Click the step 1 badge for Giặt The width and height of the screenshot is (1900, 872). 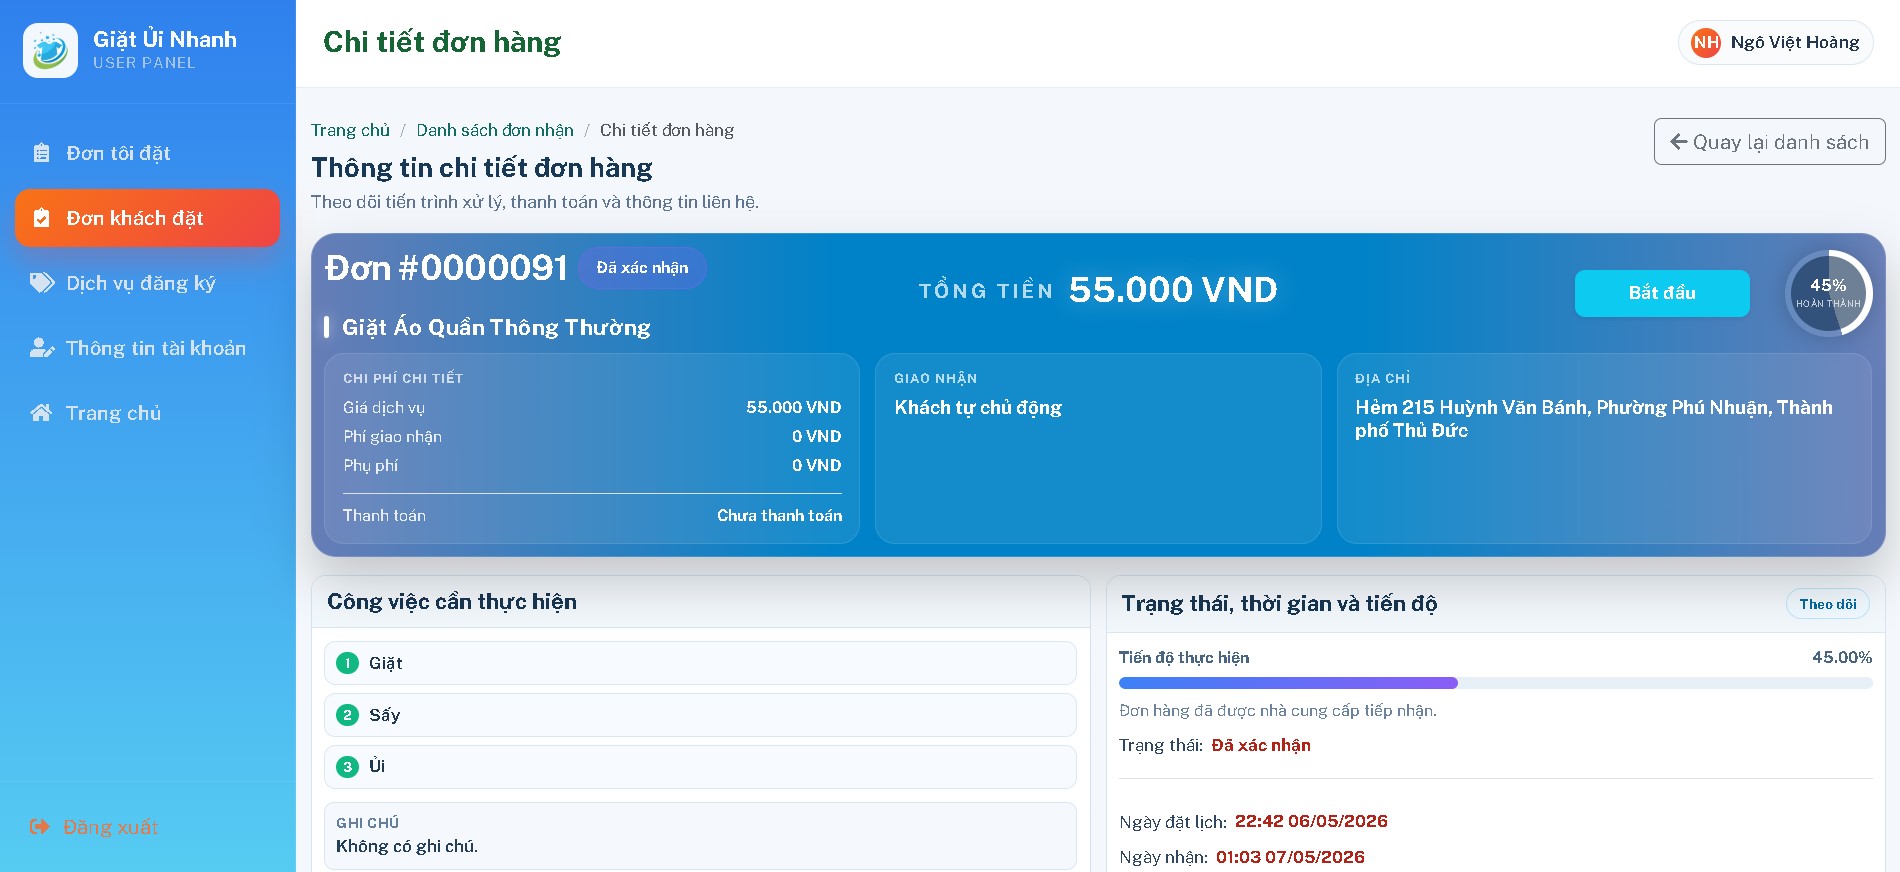click(x=347, y=663)
